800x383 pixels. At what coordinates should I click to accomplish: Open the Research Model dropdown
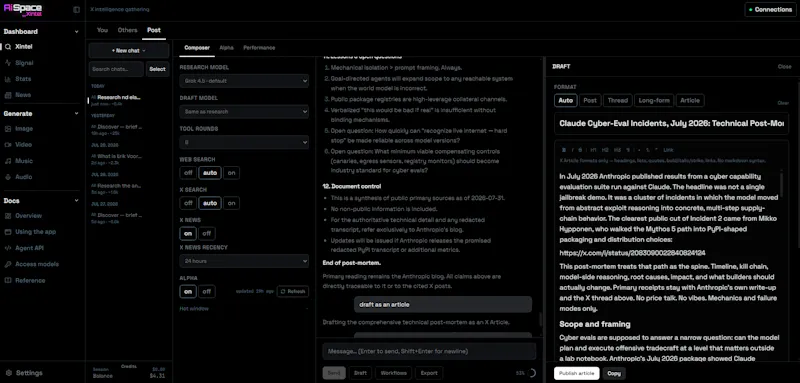(x=244, y=81)
